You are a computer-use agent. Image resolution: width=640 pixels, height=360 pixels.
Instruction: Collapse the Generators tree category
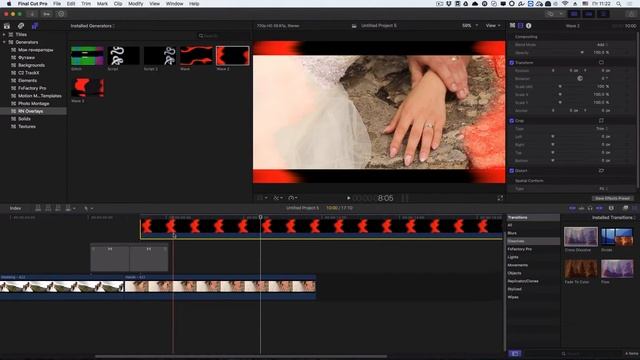coord(4,42)
